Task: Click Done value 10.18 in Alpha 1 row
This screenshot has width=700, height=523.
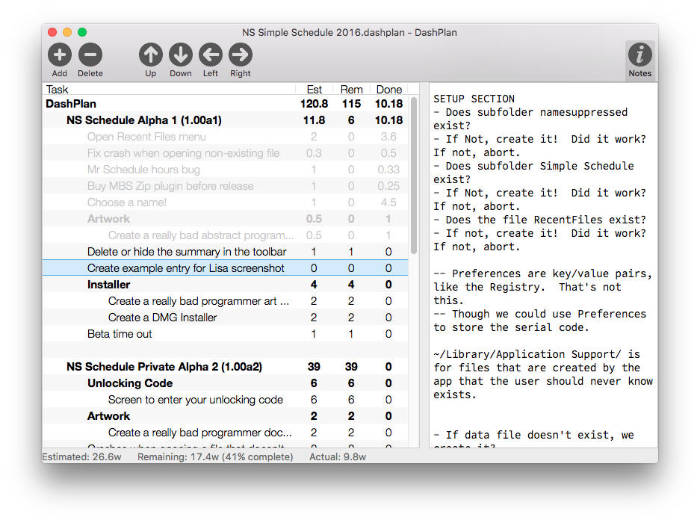Action: [x=389, y=120]
